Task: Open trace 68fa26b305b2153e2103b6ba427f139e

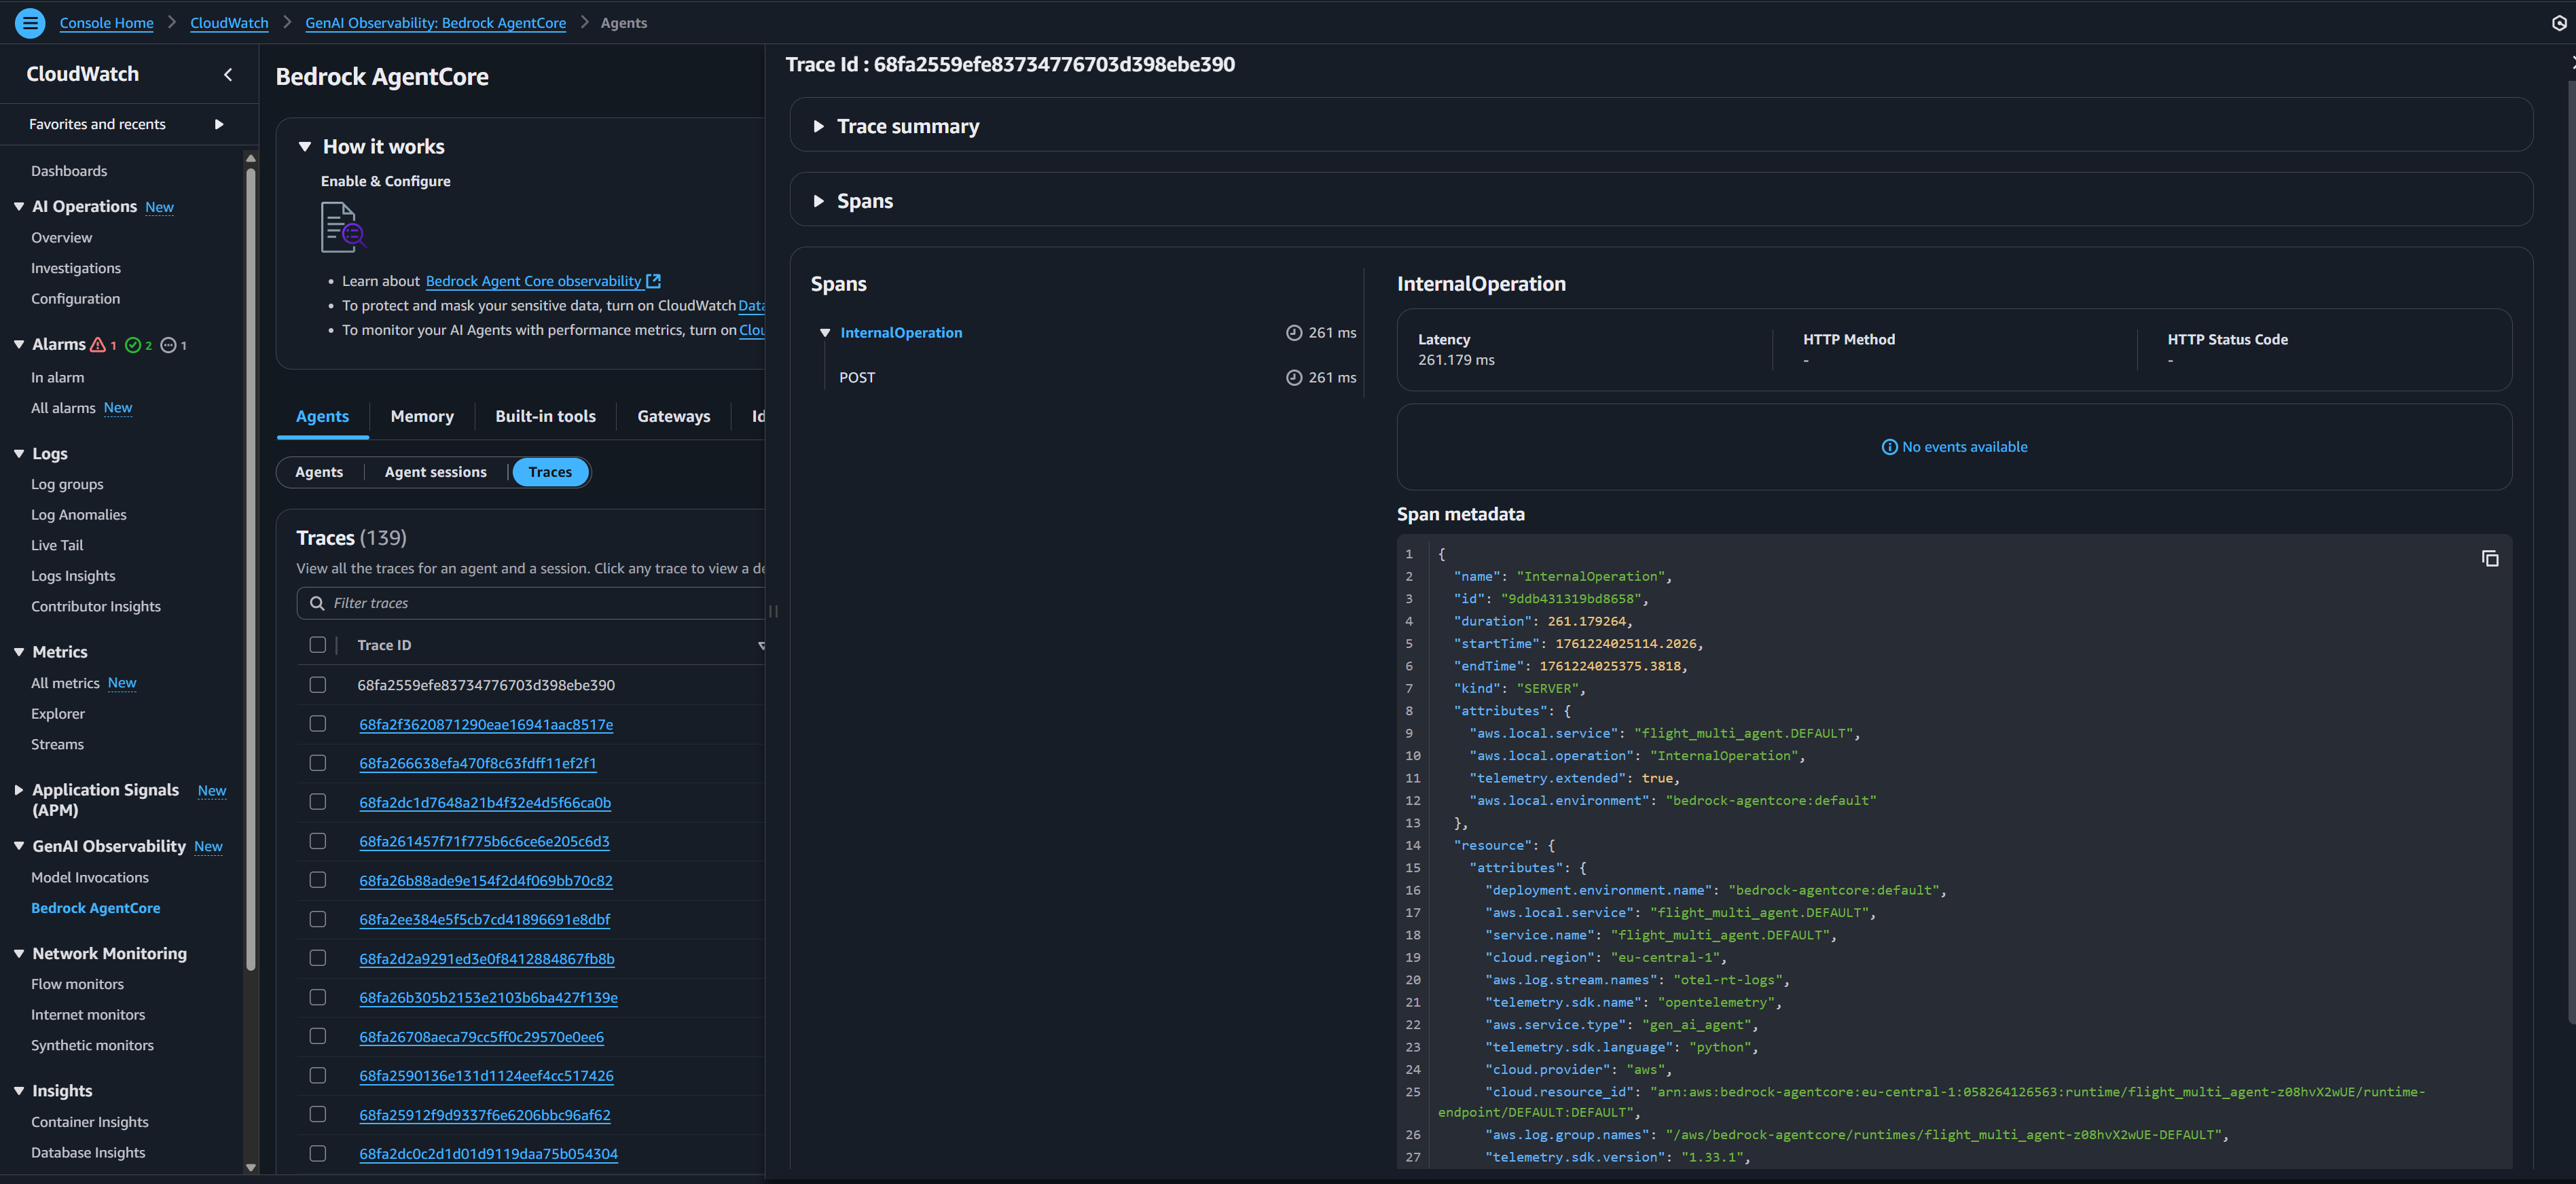Action: point(488,997)
